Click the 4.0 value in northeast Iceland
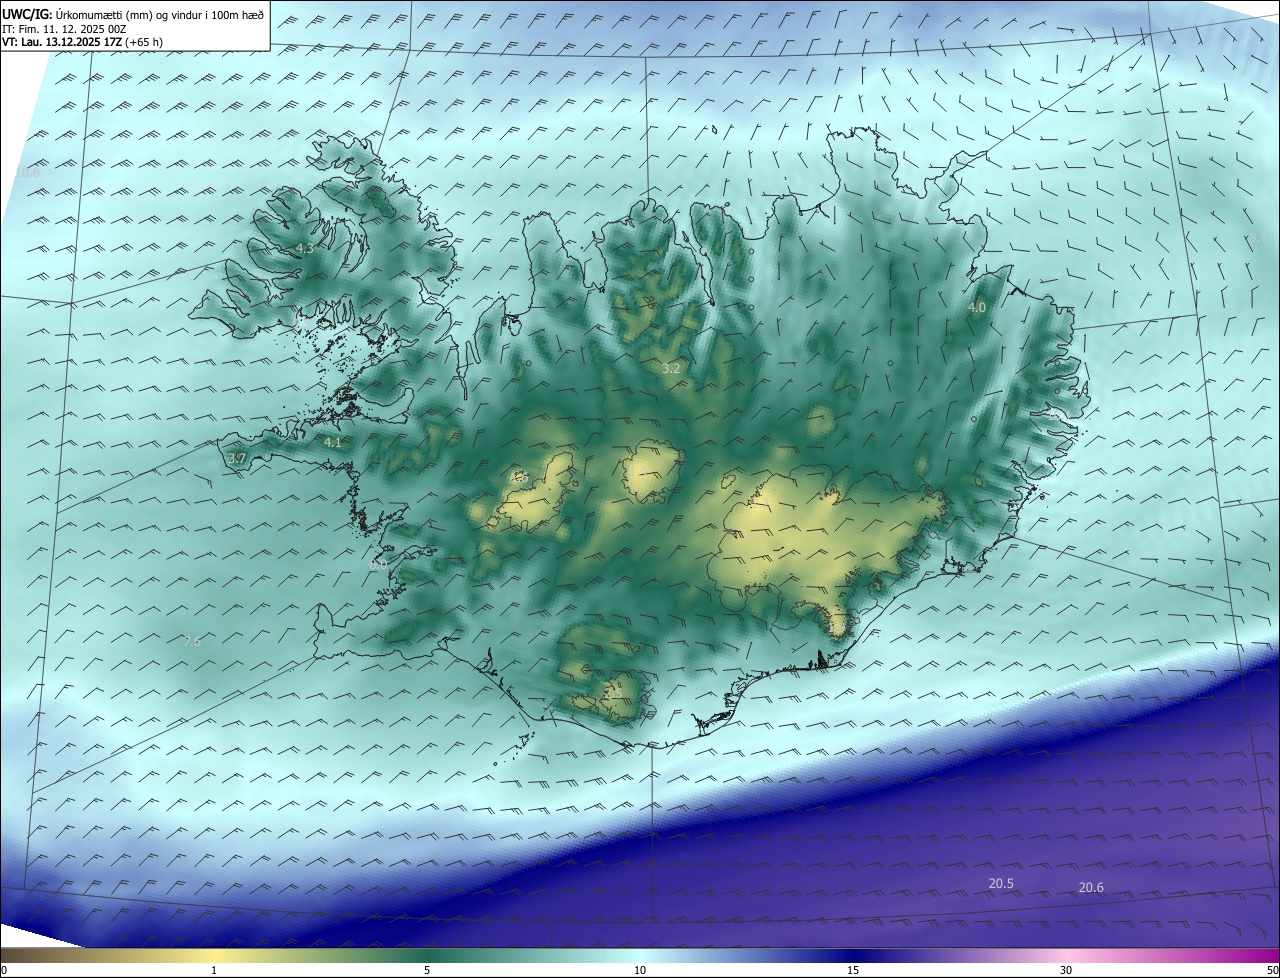 tap(977, 308)
